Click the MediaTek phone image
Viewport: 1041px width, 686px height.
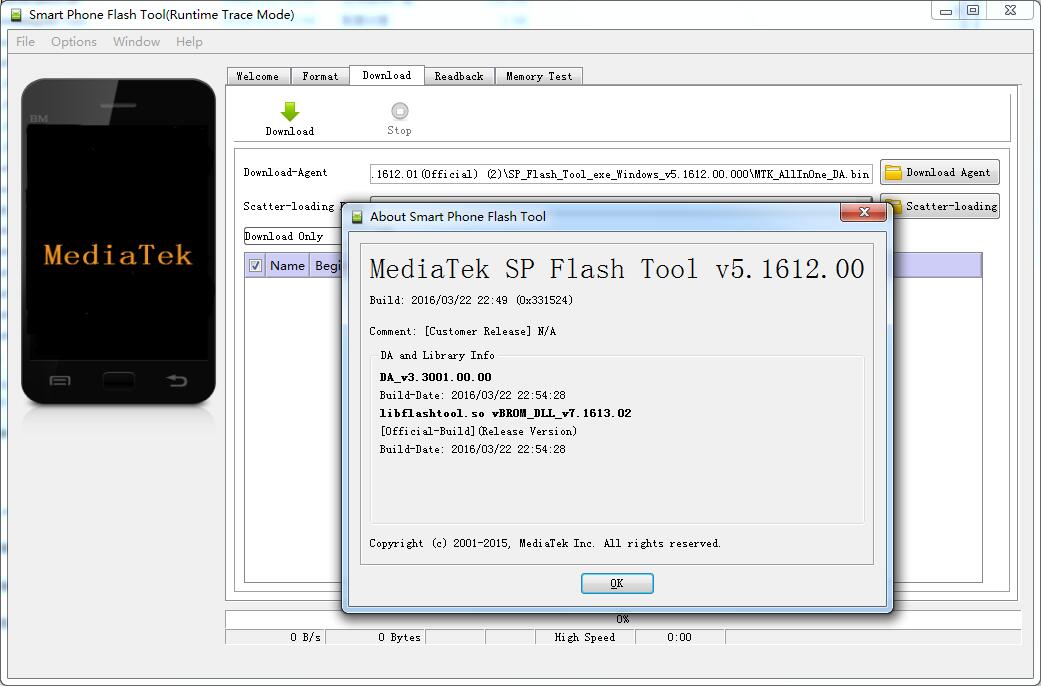[118, 242]
